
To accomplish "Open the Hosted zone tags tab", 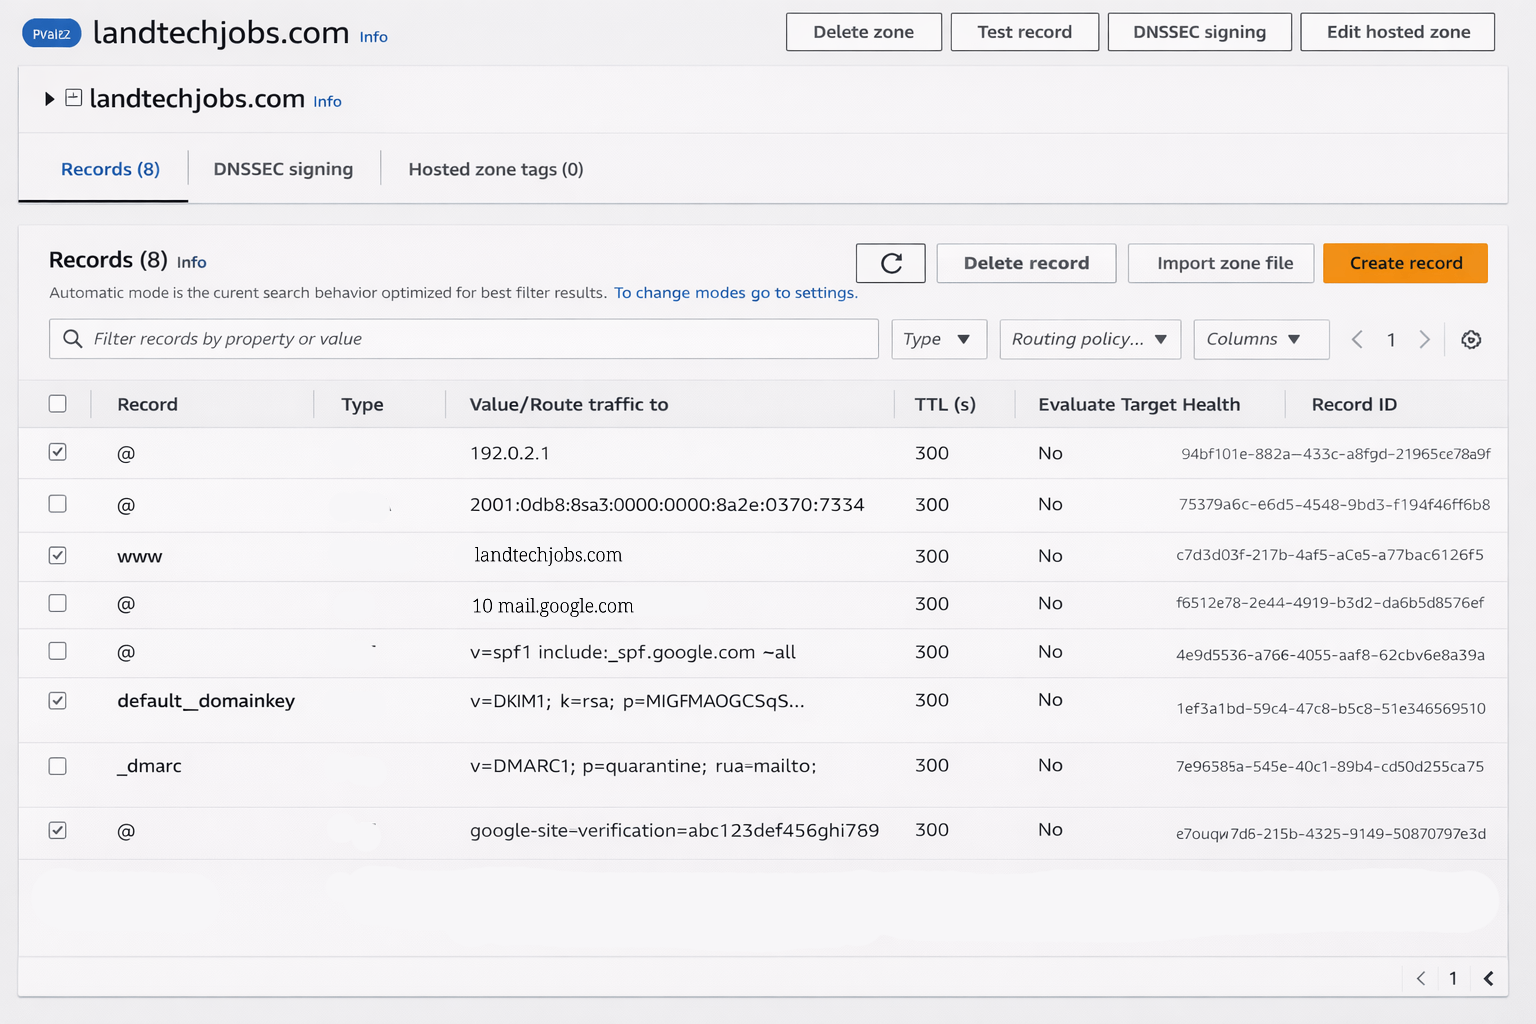I will [x=495, y=169].
